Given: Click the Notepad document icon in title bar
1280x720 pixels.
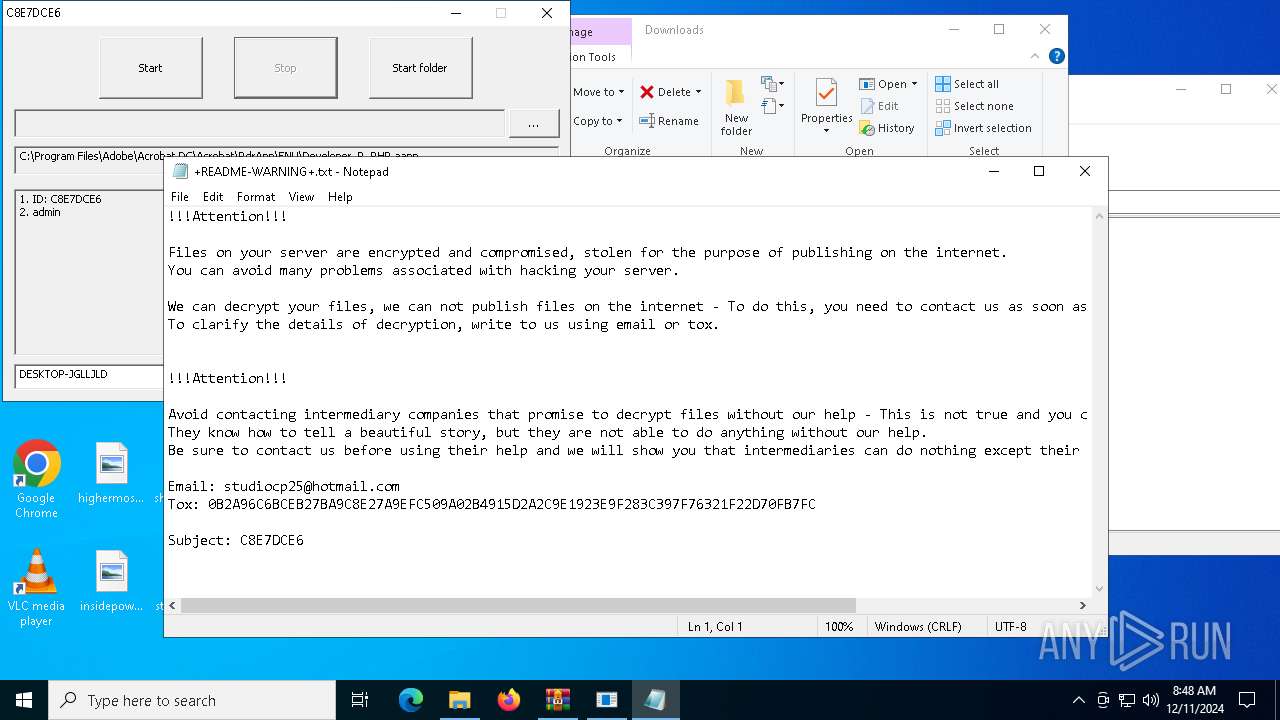Looking at the screenshot, I should click(x=180, y=171).
